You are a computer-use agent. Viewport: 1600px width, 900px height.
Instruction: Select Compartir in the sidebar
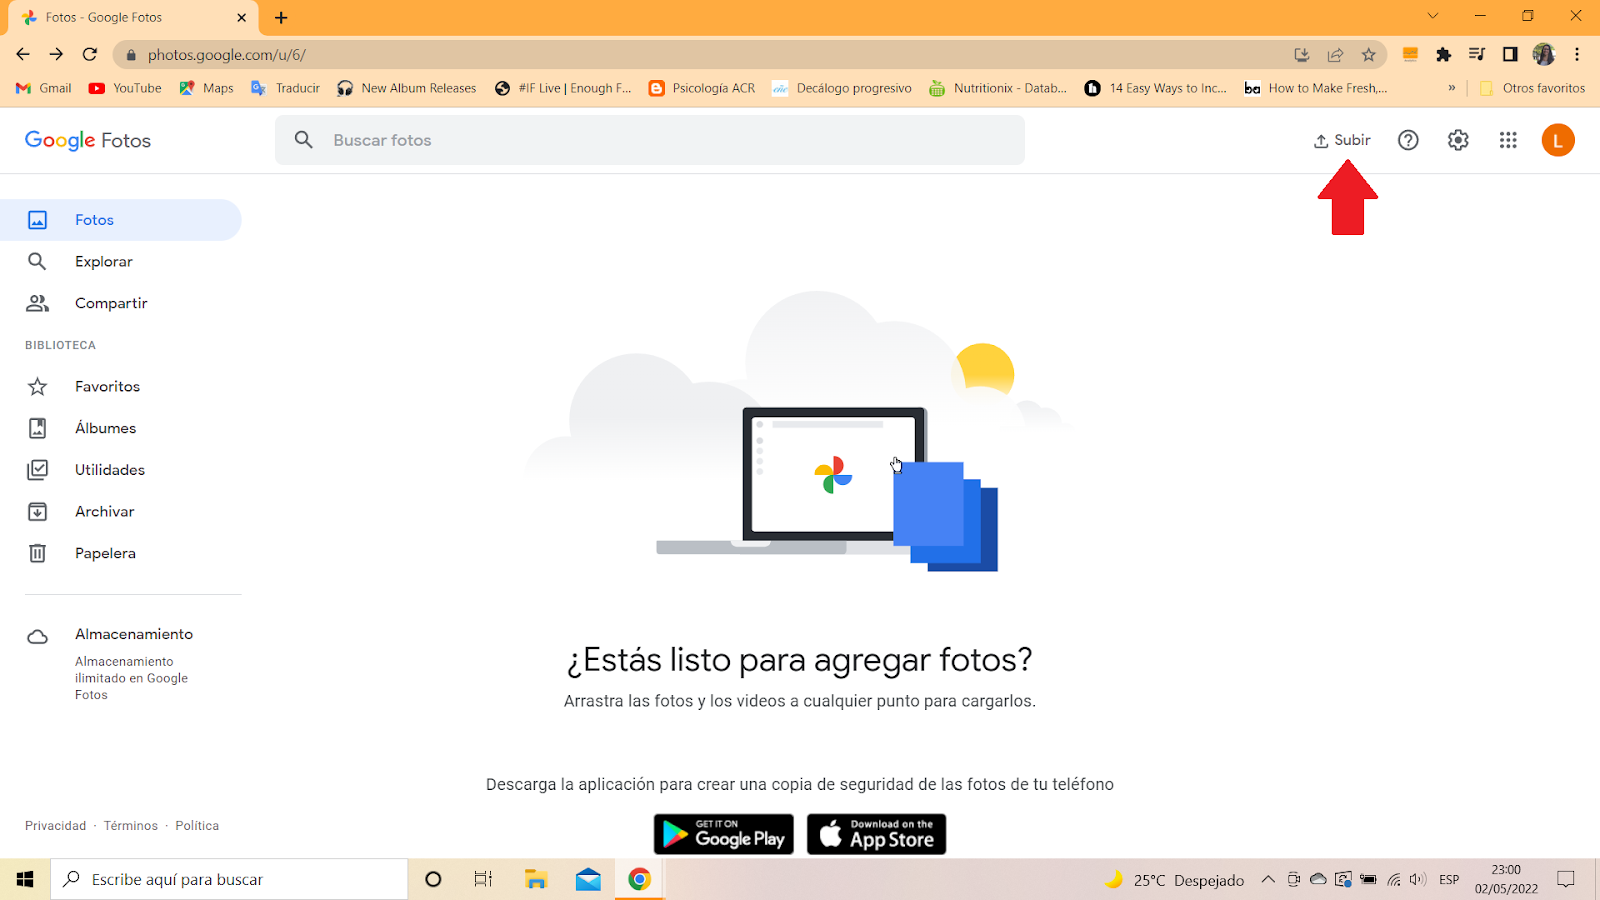click(110, 302)
